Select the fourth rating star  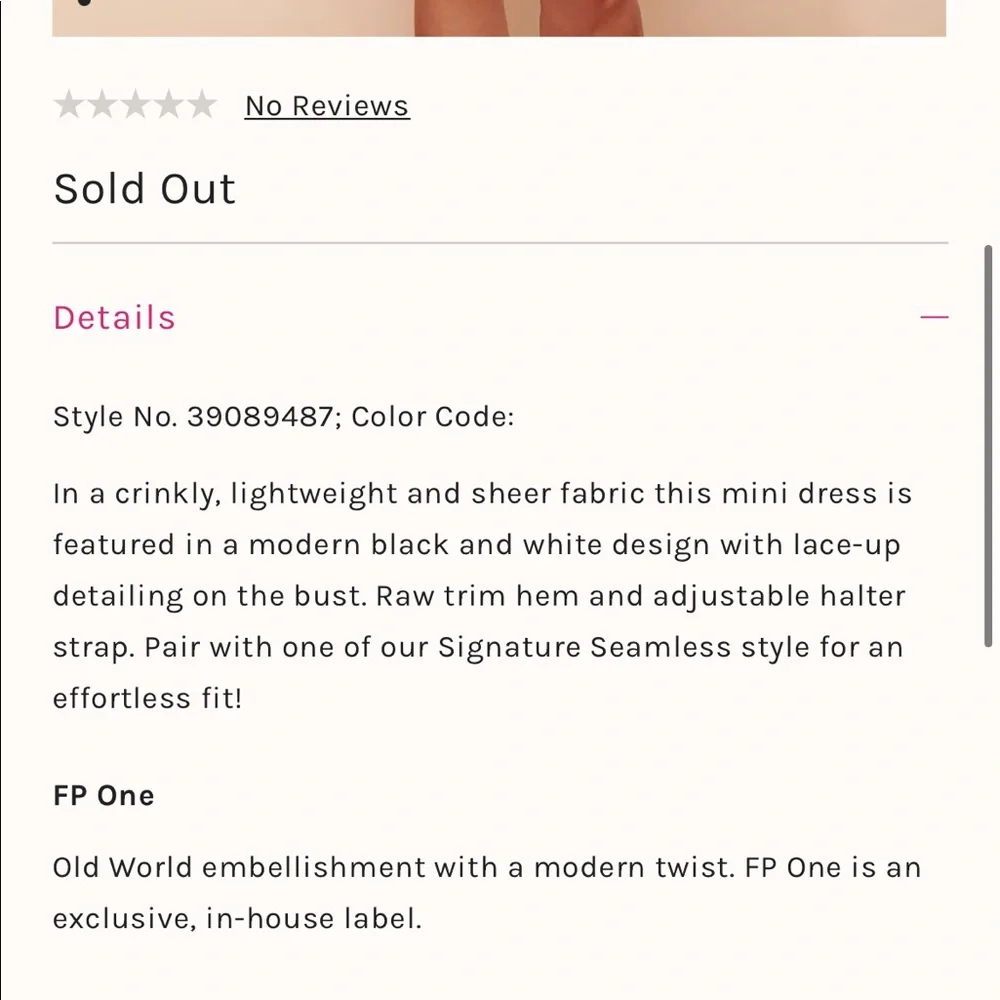[x=168, y=105]
